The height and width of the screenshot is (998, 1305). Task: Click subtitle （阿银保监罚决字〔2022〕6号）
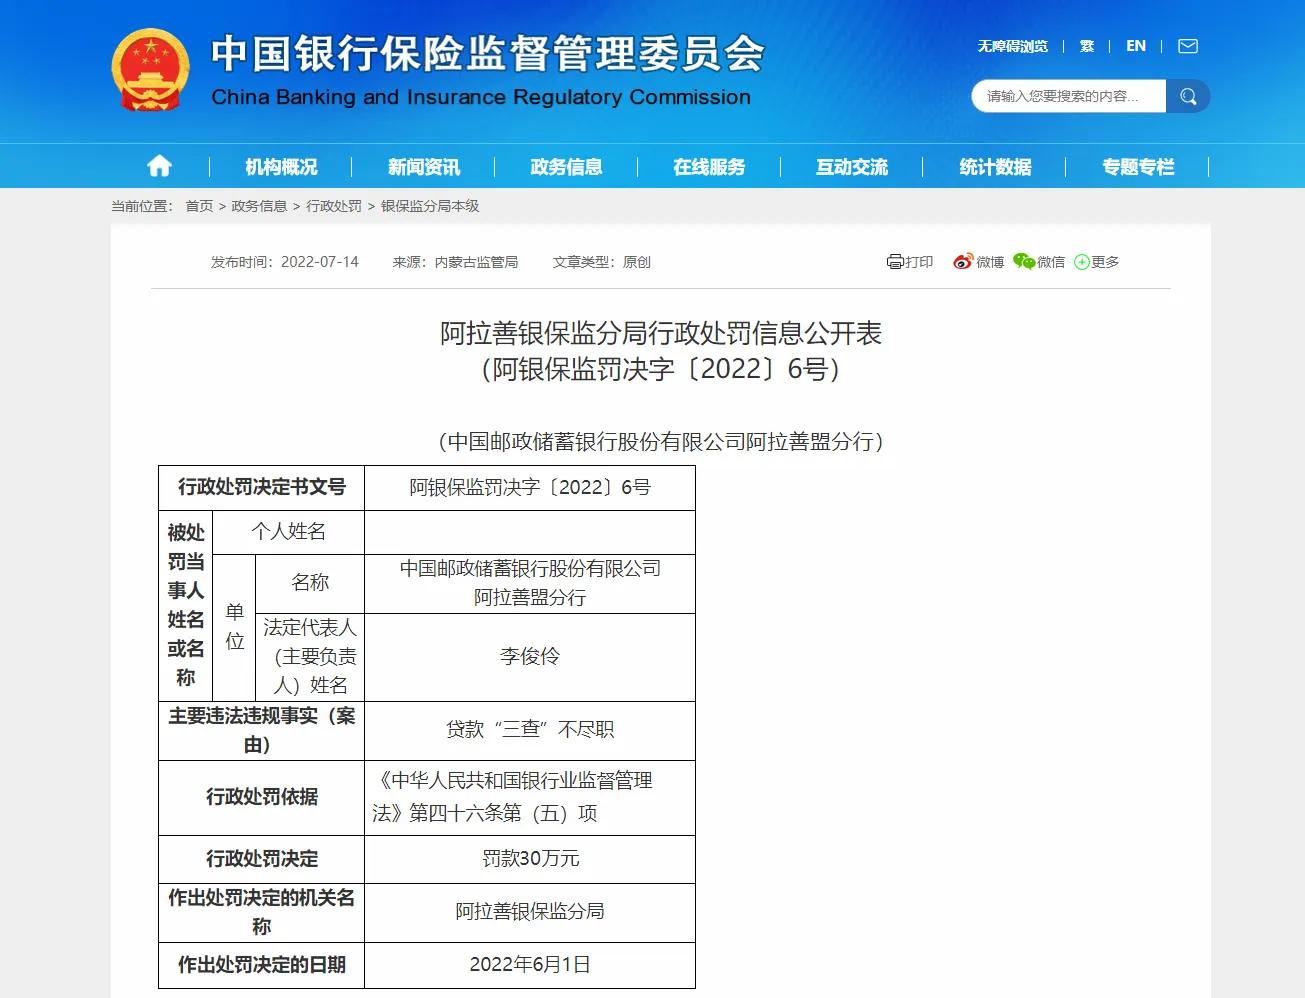coord(661,369)
